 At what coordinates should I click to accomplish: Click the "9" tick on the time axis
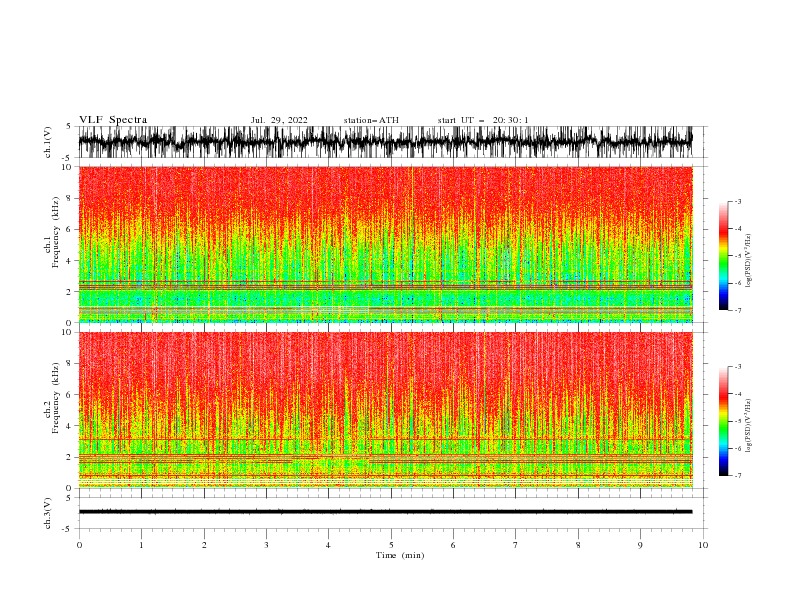point(640,545)
